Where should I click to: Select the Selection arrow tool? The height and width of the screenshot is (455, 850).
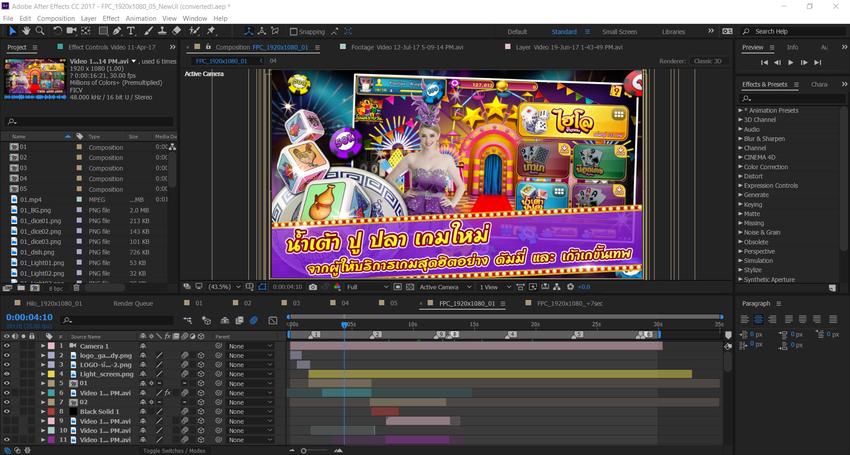(x=12, y=31)
